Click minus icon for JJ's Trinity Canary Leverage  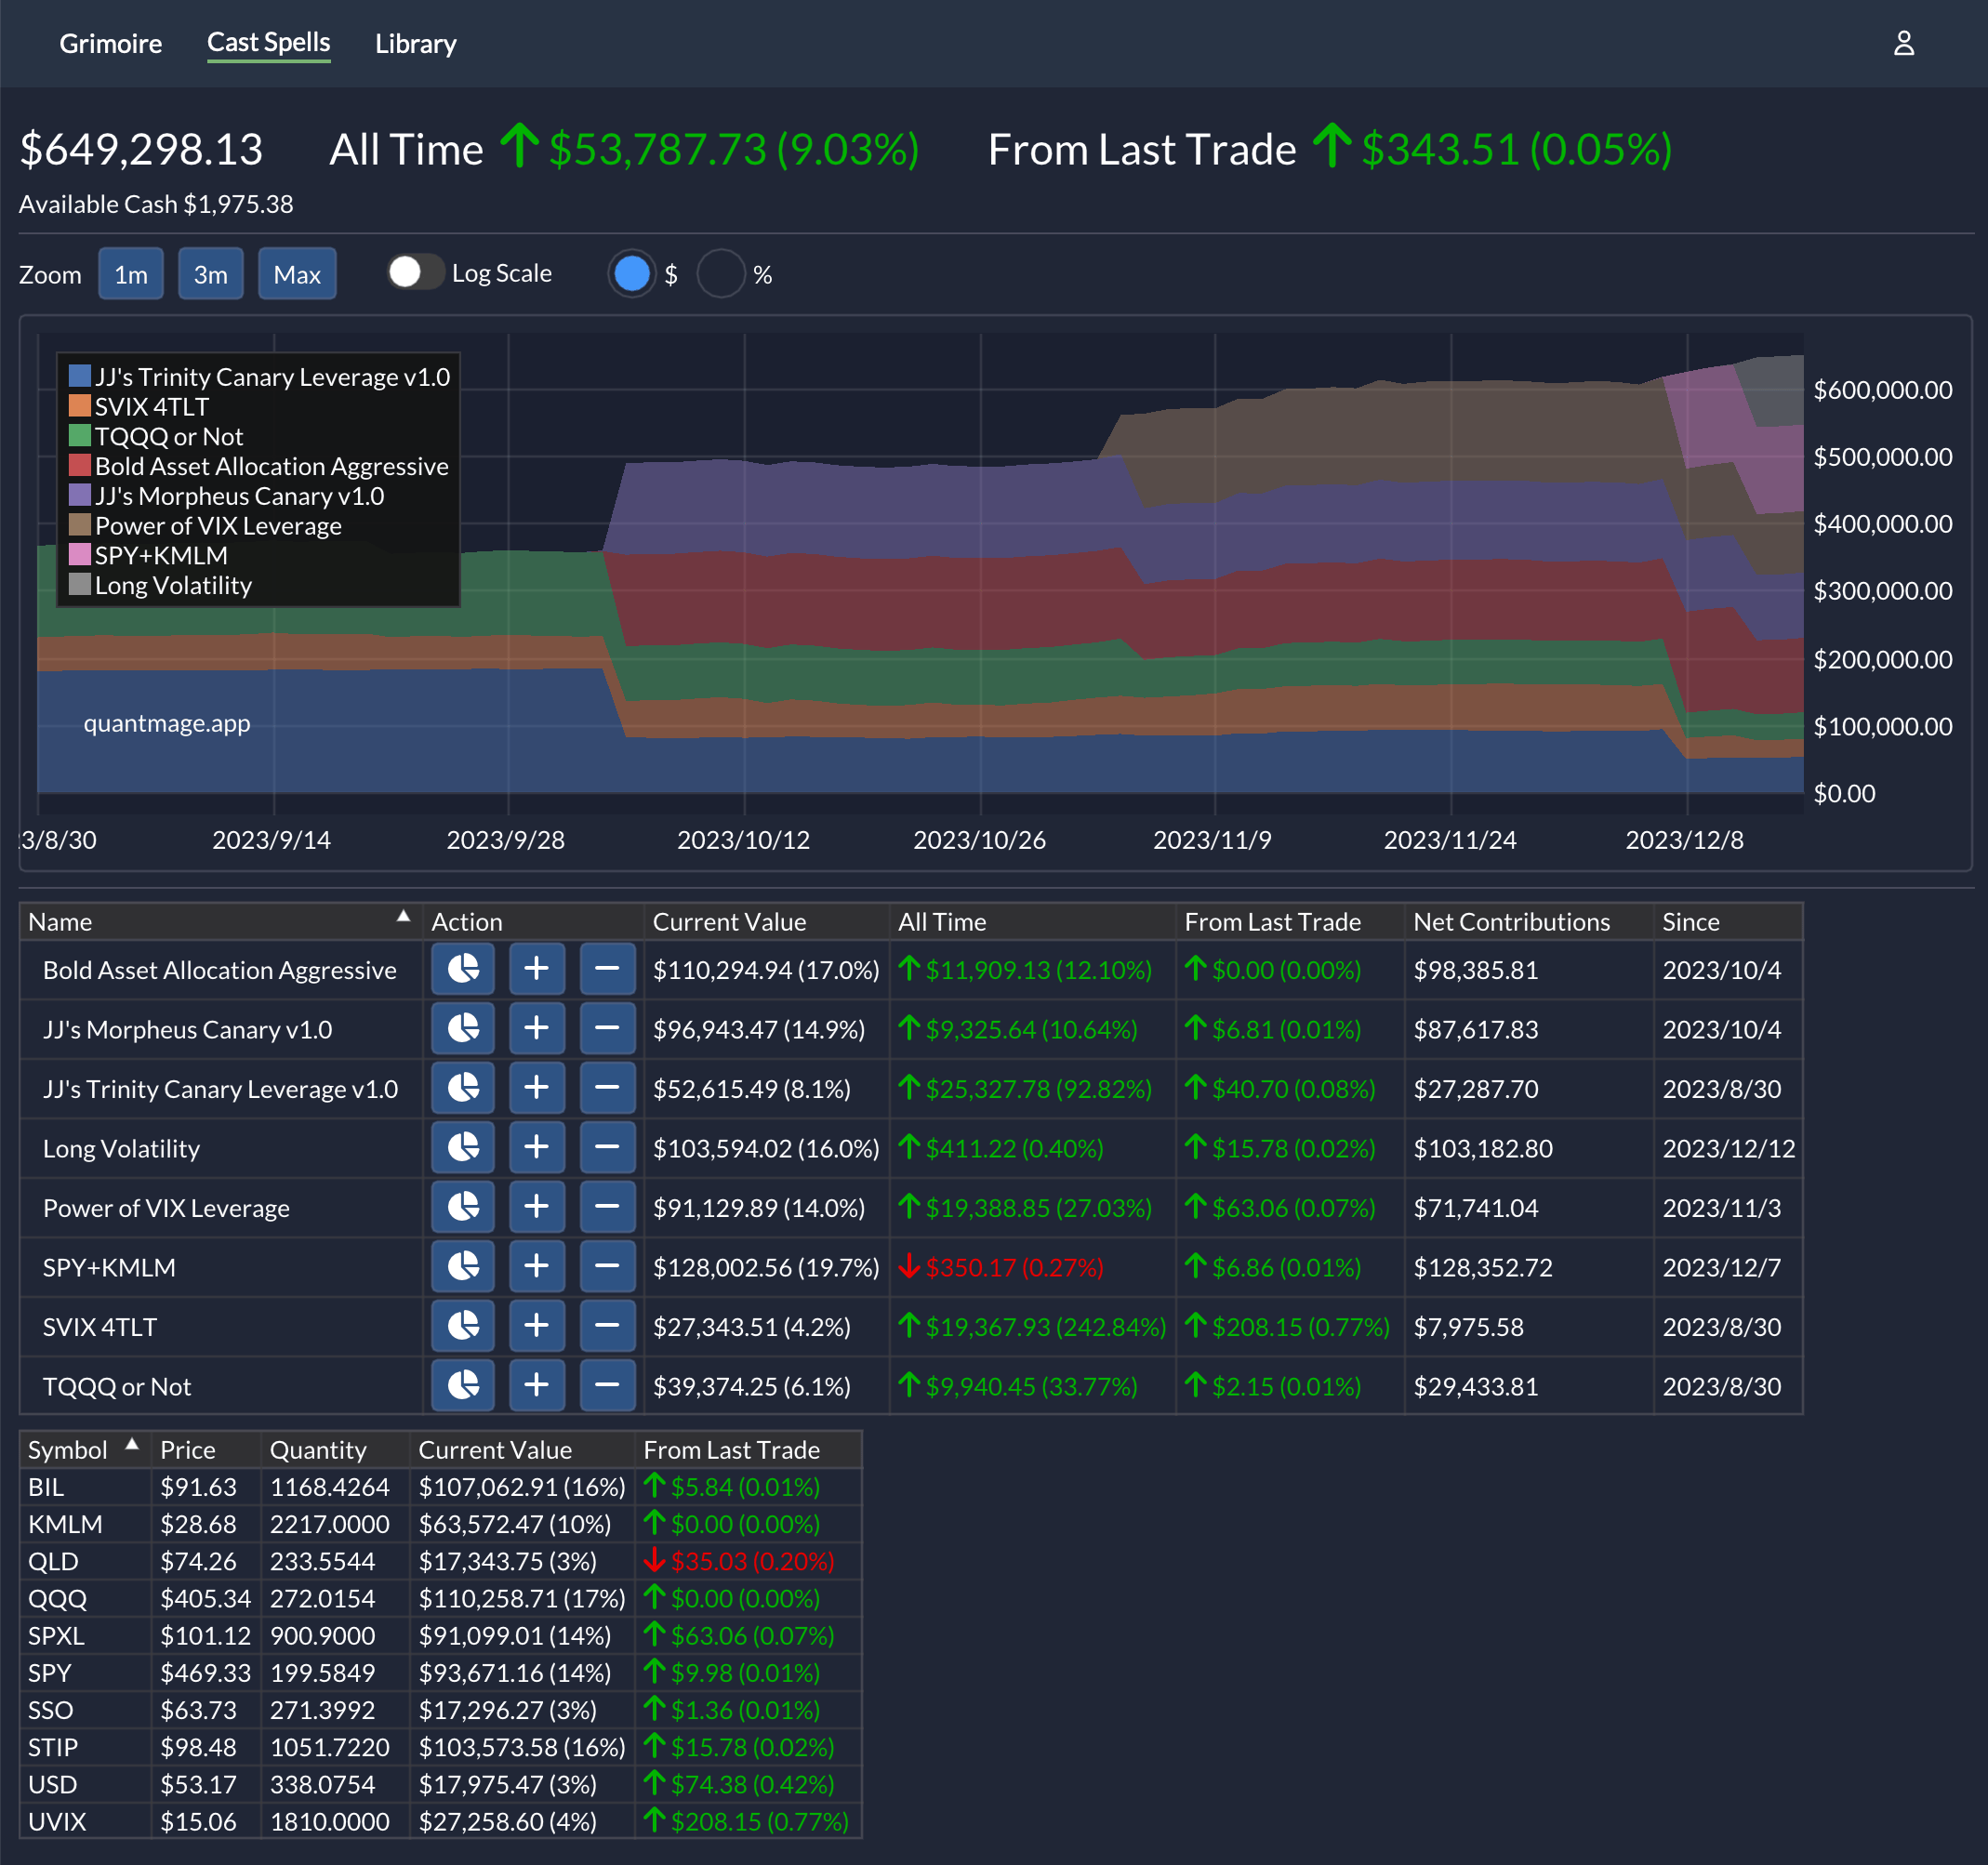(x=607, y=1088)
